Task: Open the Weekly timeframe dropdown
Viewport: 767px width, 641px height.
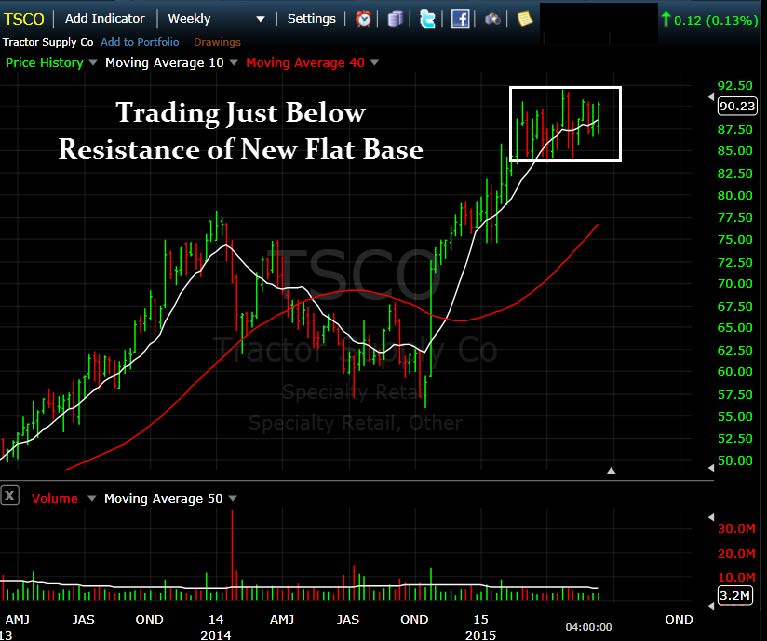Action: [216, 19]
